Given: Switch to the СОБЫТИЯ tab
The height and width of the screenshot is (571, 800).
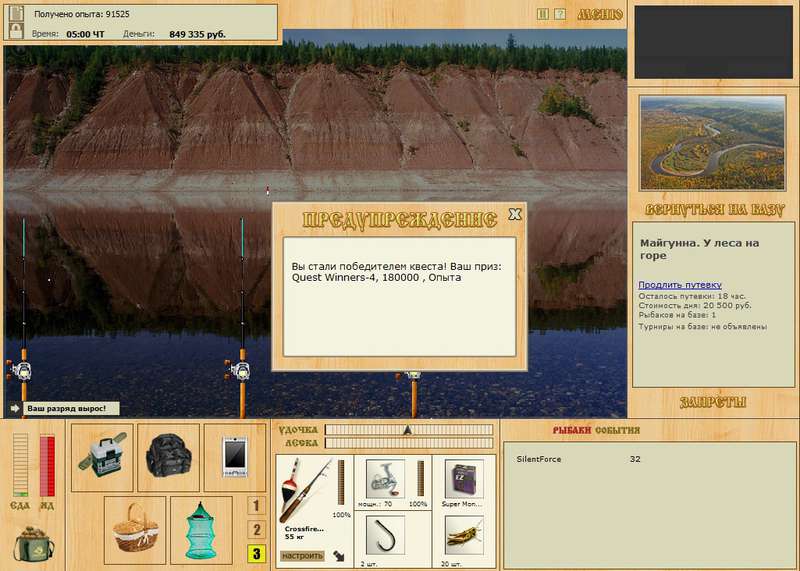Looking at the screenshot, I should pos(617,430).
